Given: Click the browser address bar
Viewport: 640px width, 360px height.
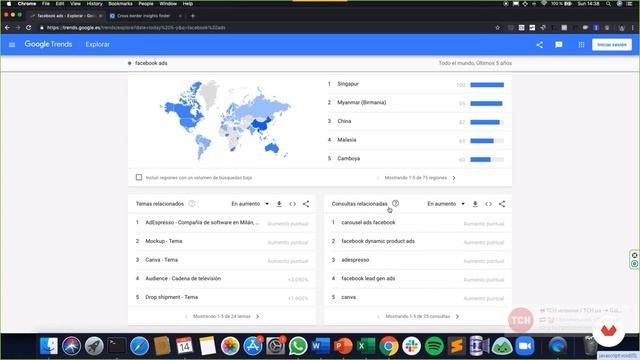Looking at the screenshot, I should pyautogui.click(x=265, y=28).
